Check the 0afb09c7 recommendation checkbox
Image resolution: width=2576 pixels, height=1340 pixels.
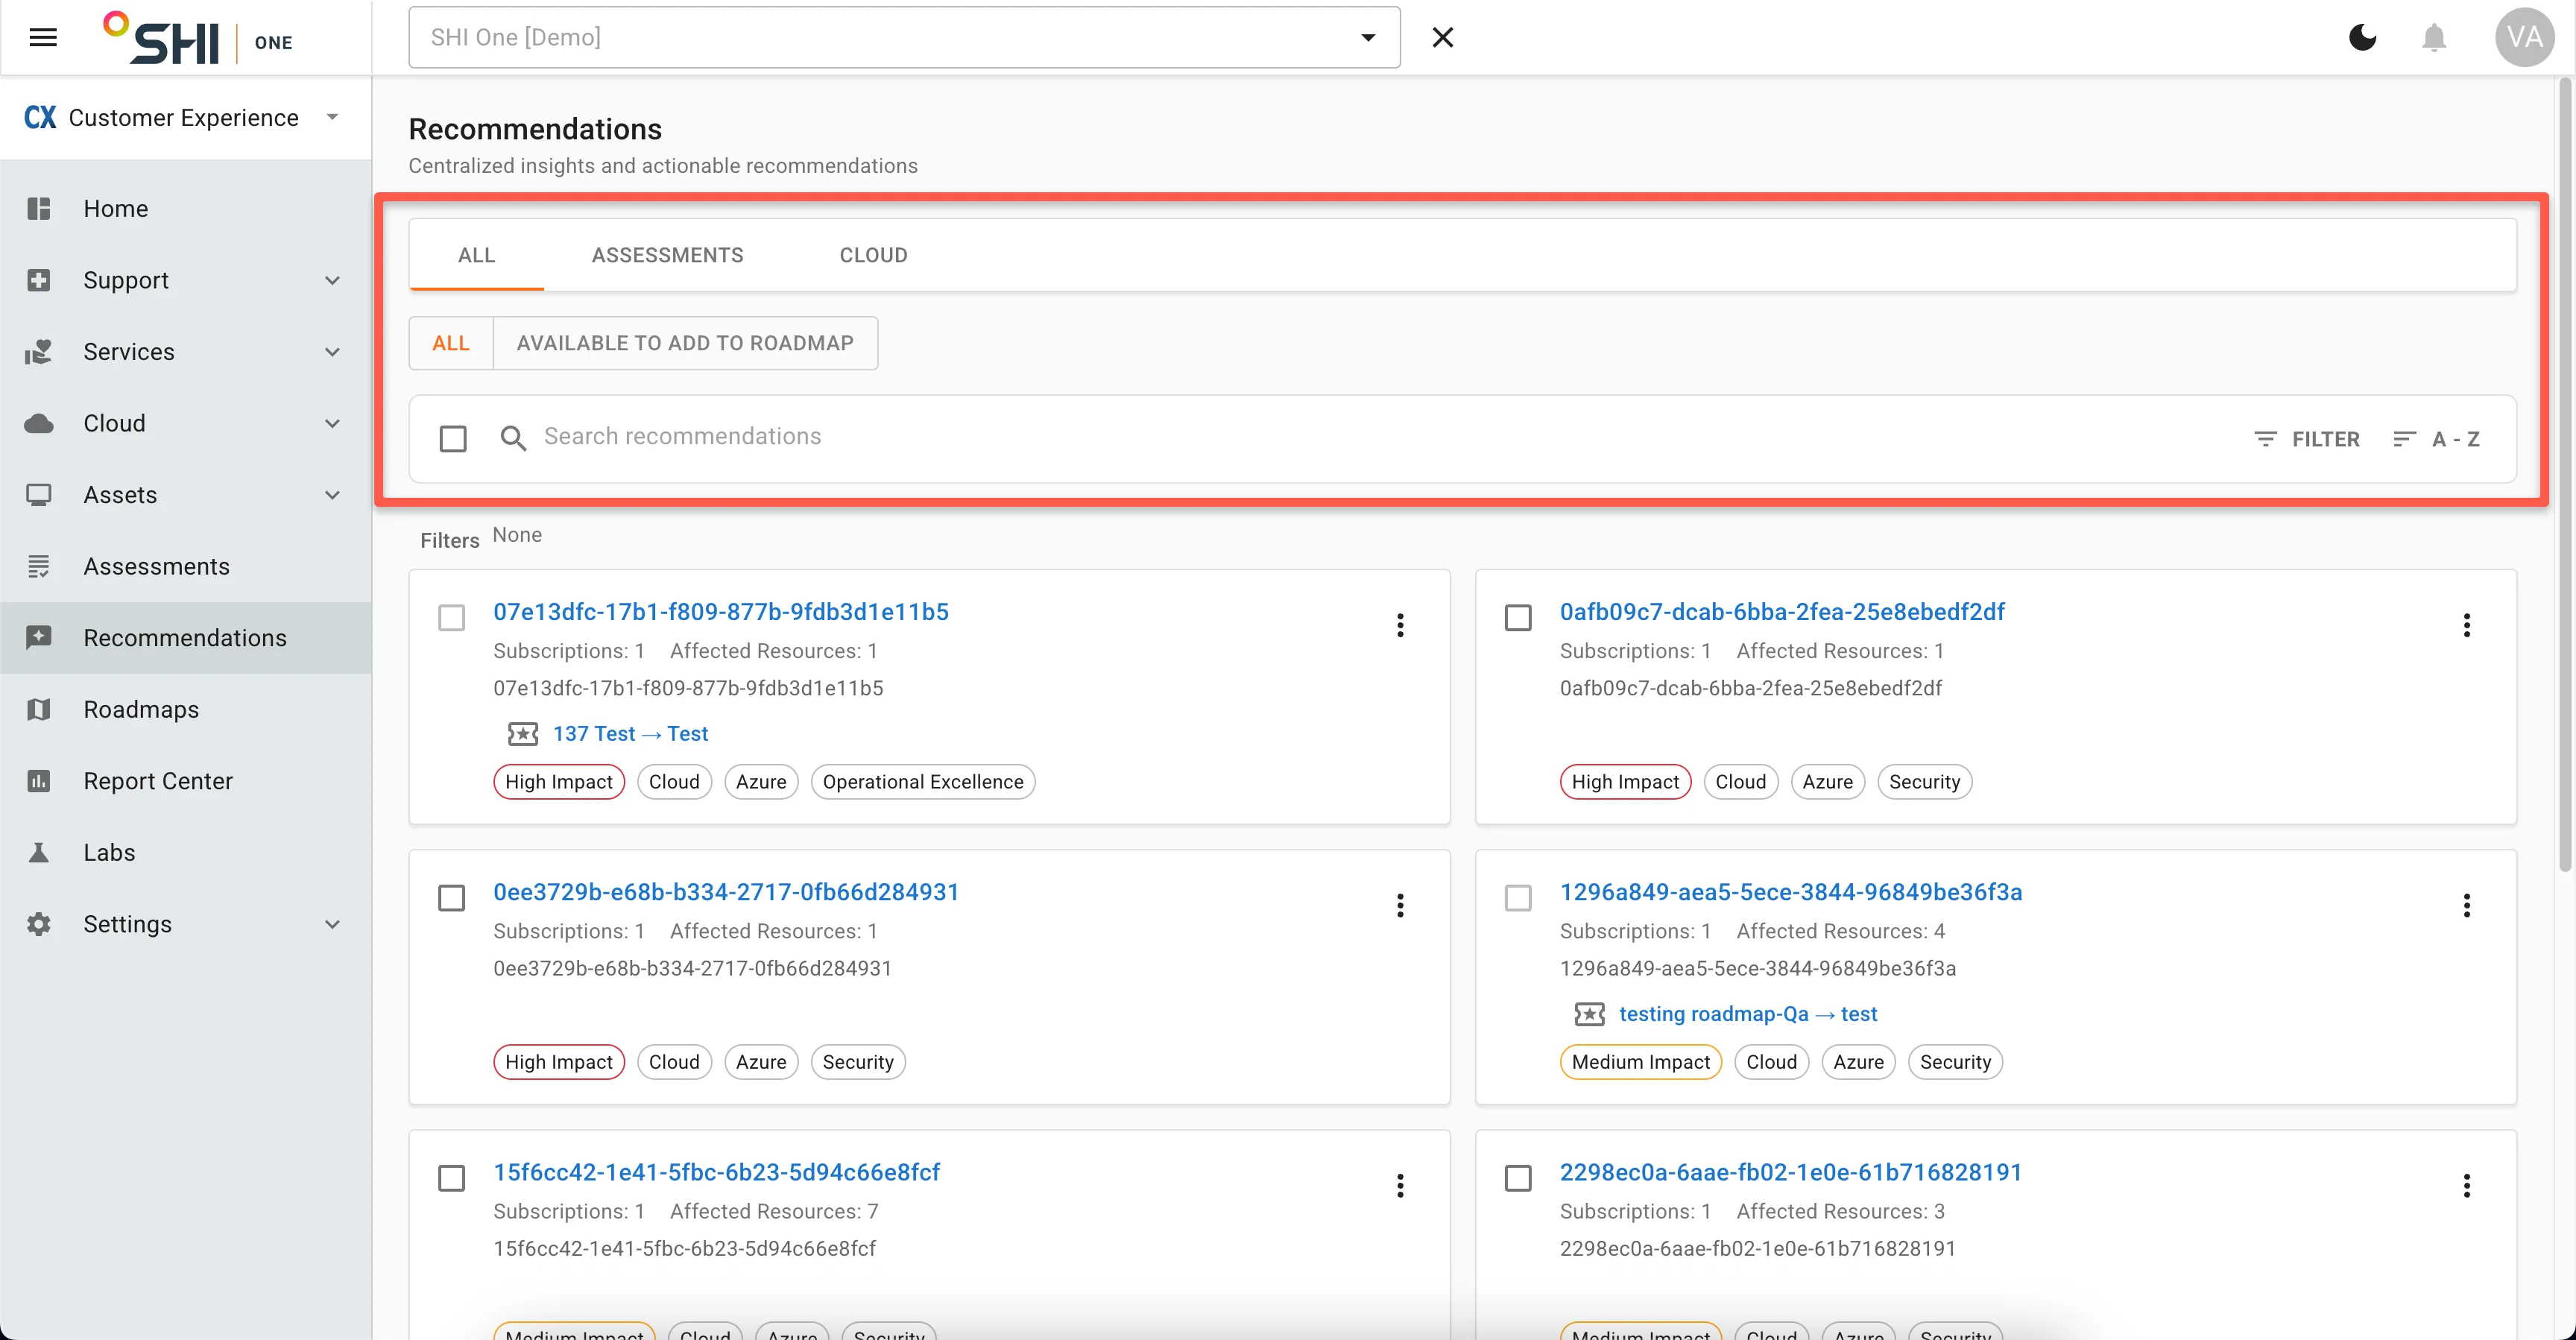(1518, 618)
